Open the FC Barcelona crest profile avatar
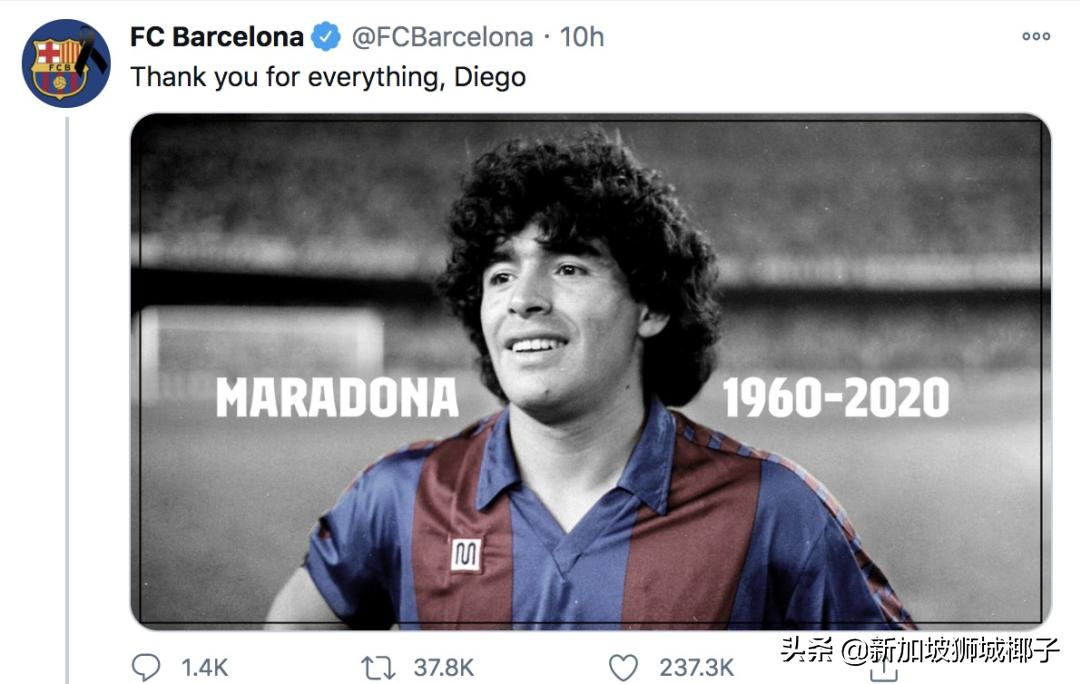This screenshot has width=1080, height=684. pyautogui.click(x=66, y=64)
